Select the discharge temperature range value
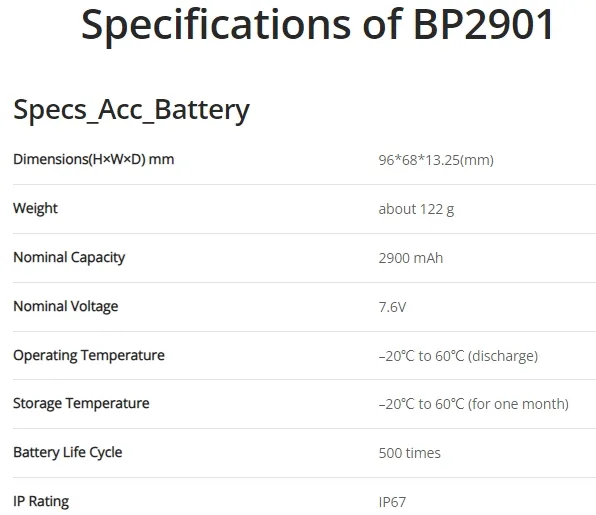This screenshot has width=596, height=515. (x=458, y=356)
